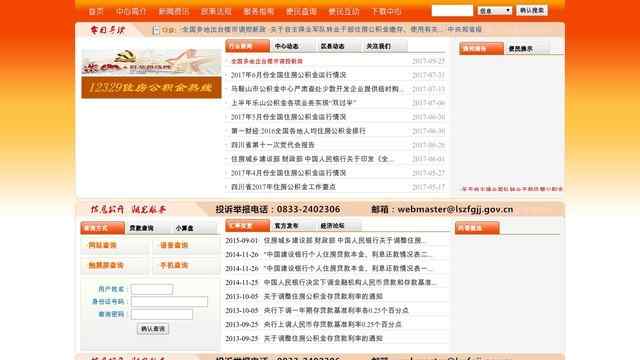Open the party emblem banner image
This screenshot has height=360, width=640.
pos(151,62)
